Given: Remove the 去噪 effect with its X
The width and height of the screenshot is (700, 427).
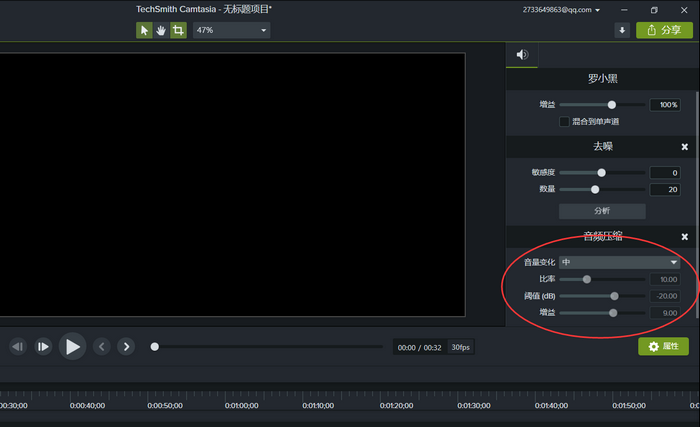Looking at the screenshot, I should pos(684,147).
